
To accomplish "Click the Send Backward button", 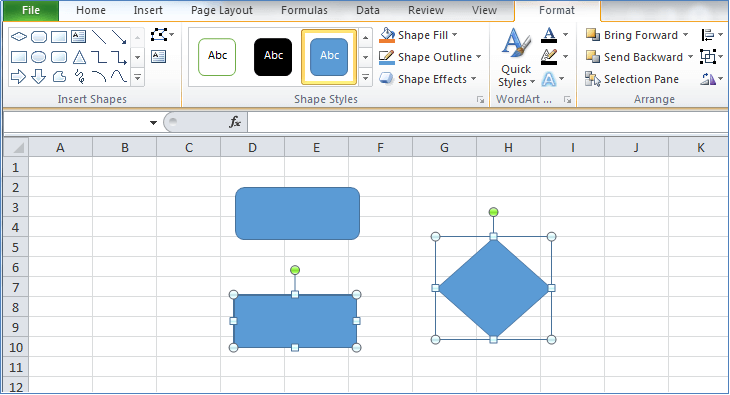I will tap(634, 57).
